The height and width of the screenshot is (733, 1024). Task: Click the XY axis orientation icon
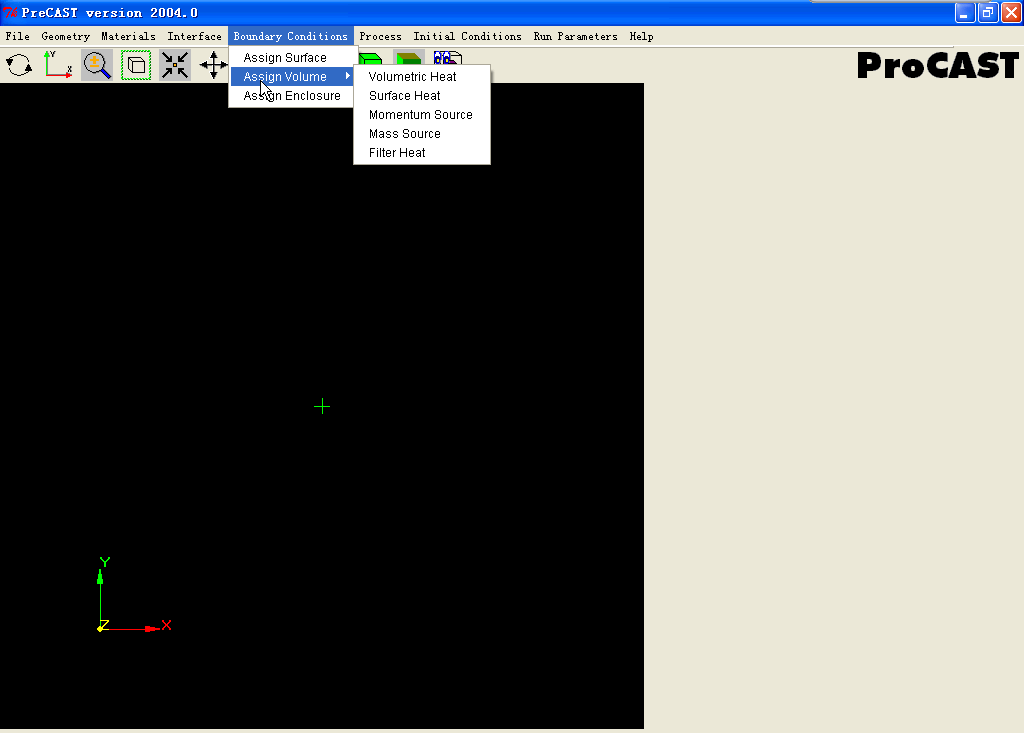57,65
